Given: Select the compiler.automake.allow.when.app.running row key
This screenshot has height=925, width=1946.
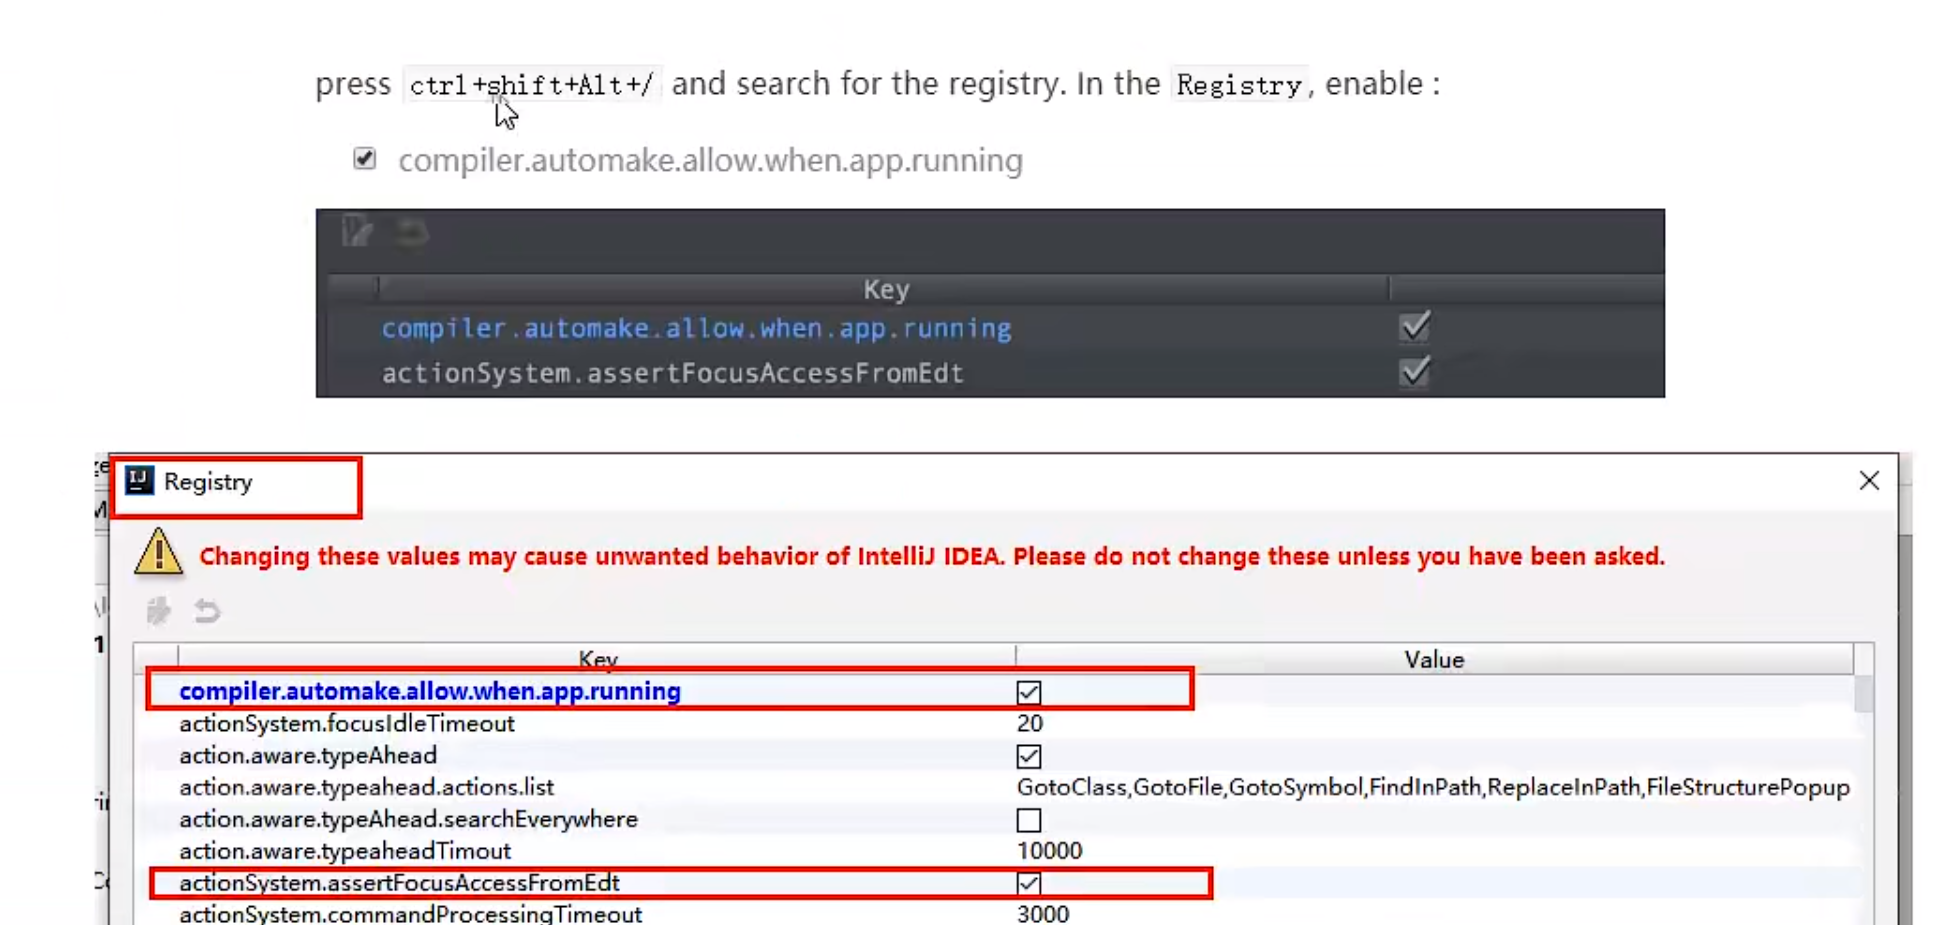Looking at the screenshot, I should (430, 691).
